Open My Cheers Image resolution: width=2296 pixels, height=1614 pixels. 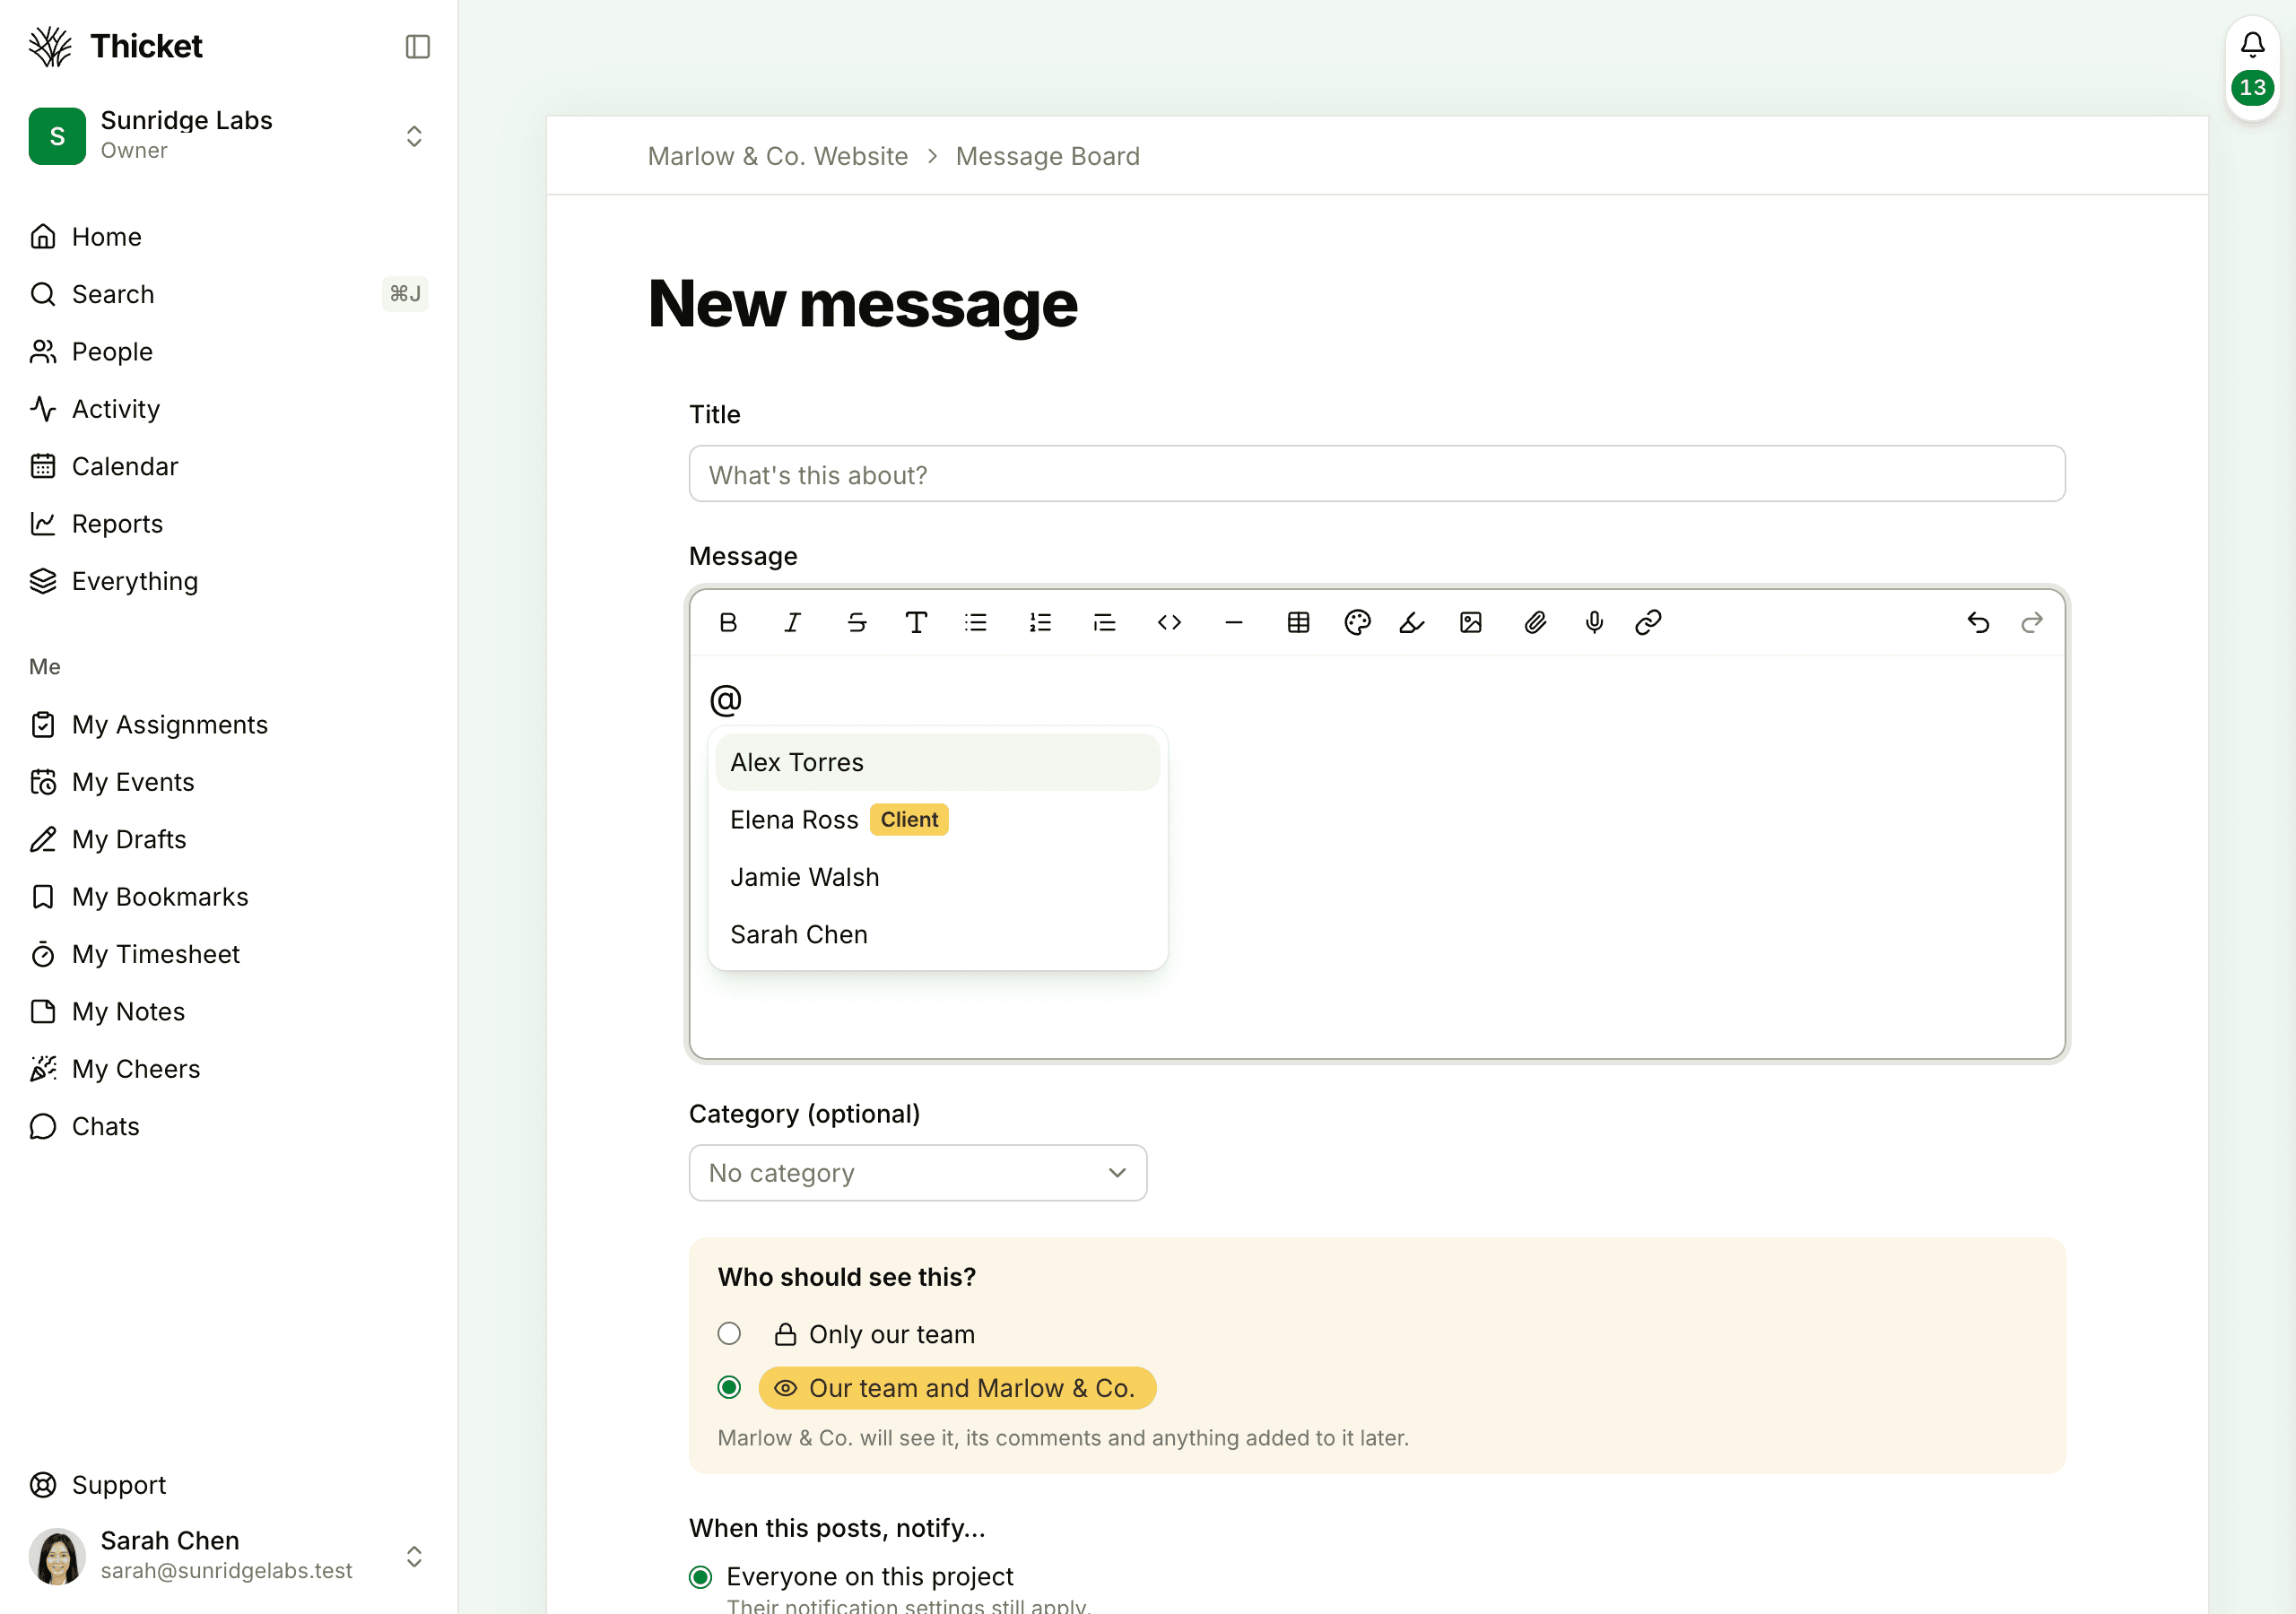click(229, 1068)
